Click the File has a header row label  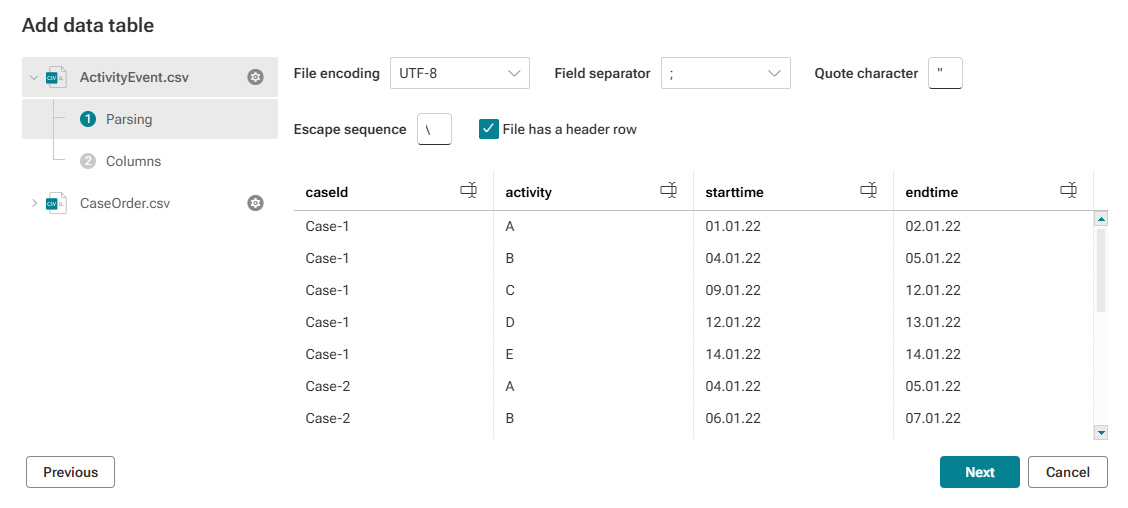pos(570,130)
